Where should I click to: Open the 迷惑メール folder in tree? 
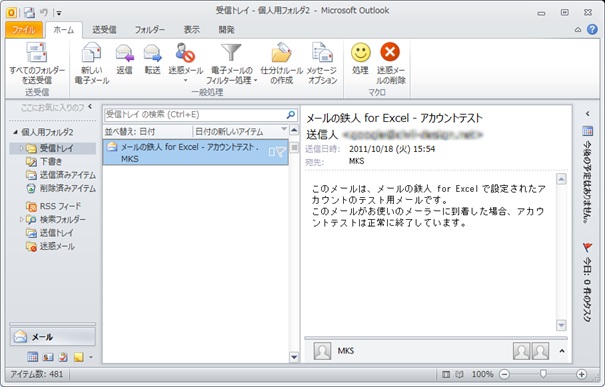pyautogui.click(x=57, y=246)
